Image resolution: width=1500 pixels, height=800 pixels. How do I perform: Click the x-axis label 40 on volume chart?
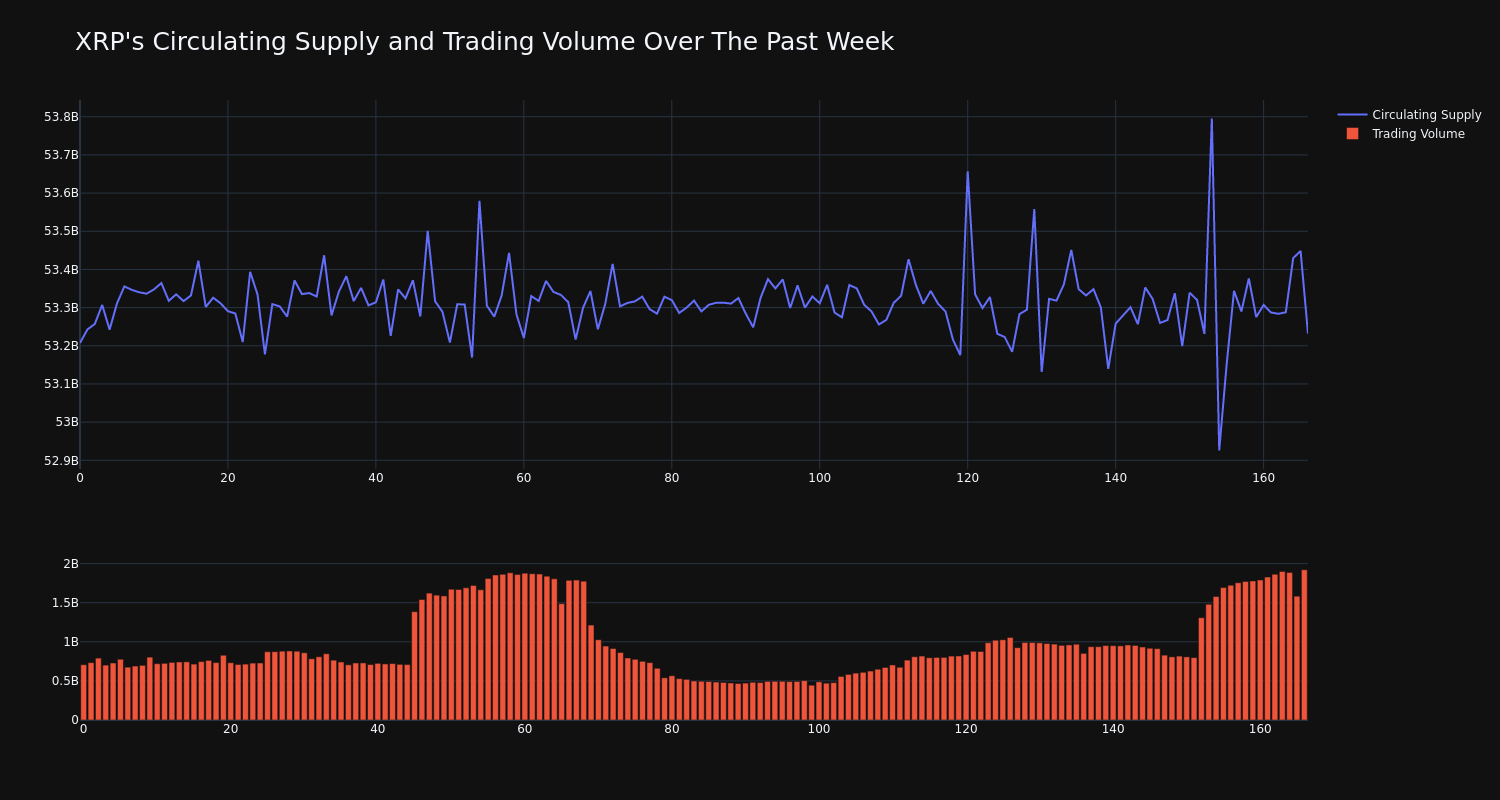coord(377,729)
